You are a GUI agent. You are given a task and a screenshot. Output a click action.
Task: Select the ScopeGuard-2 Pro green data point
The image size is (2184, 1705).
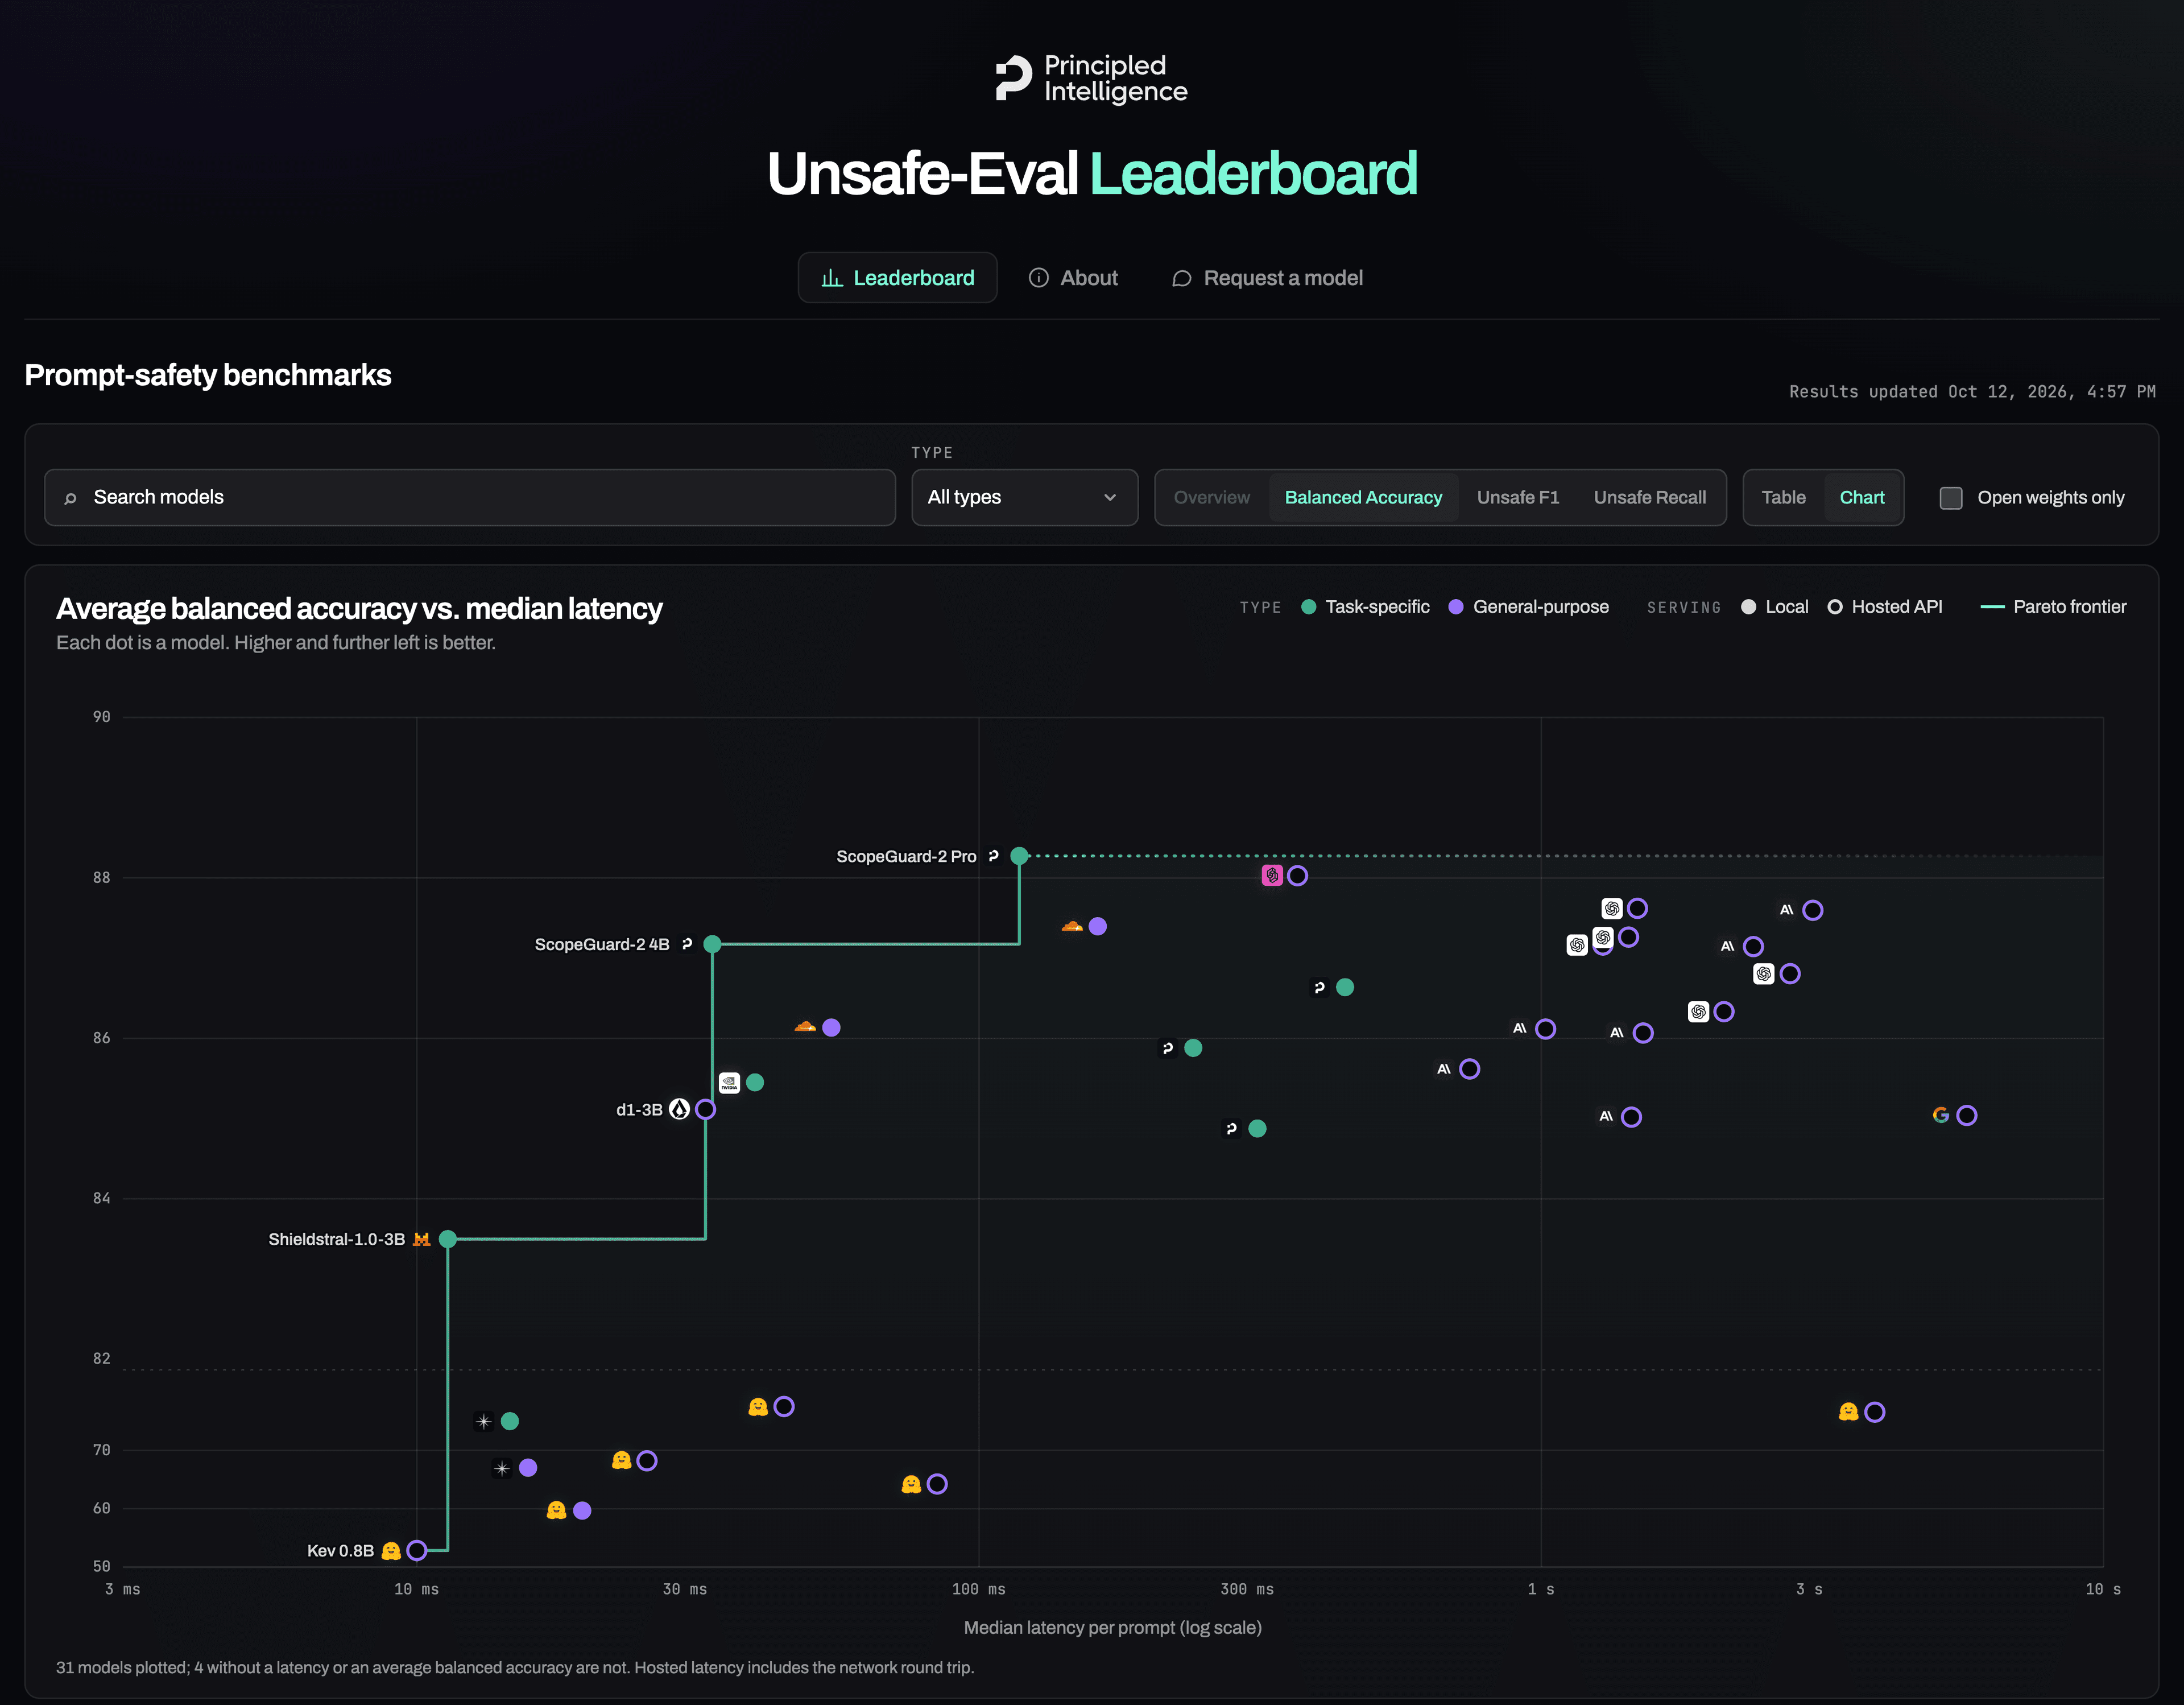pos(1019,856)
